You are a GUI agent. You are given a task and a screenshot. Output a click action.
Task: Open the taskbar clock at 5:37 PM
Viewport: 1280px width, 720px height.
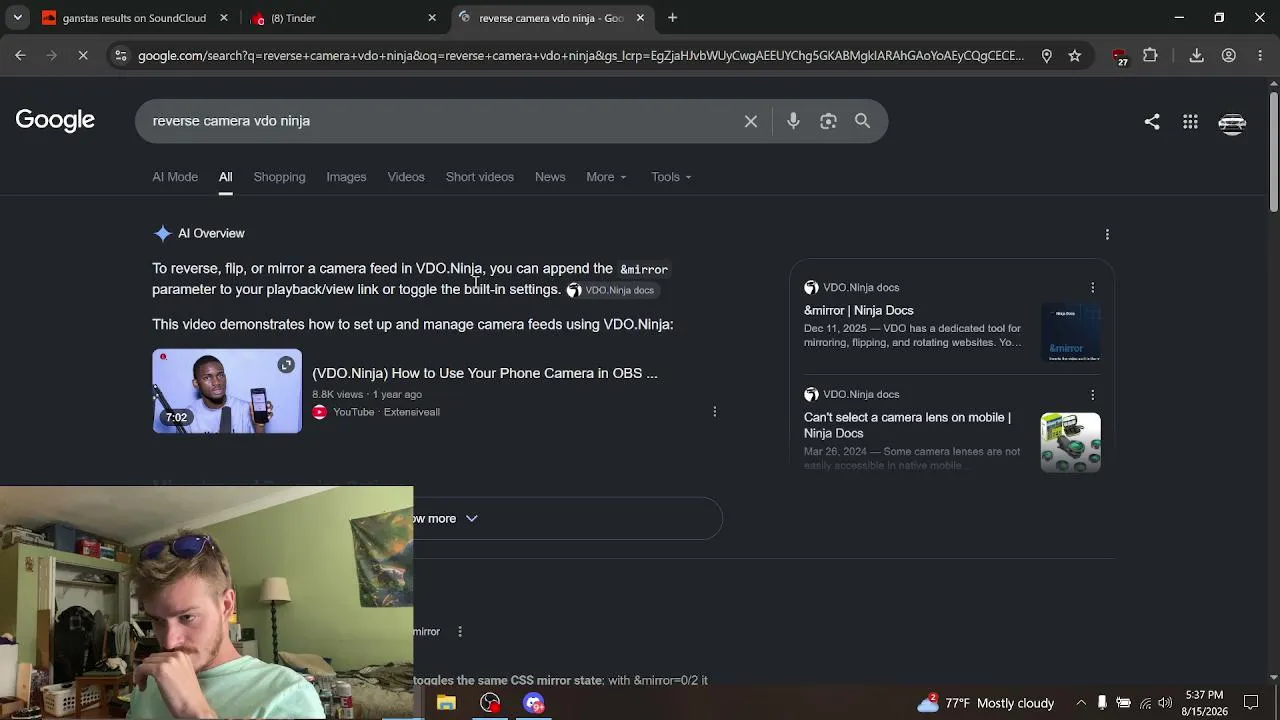(x=1203, y=703)
